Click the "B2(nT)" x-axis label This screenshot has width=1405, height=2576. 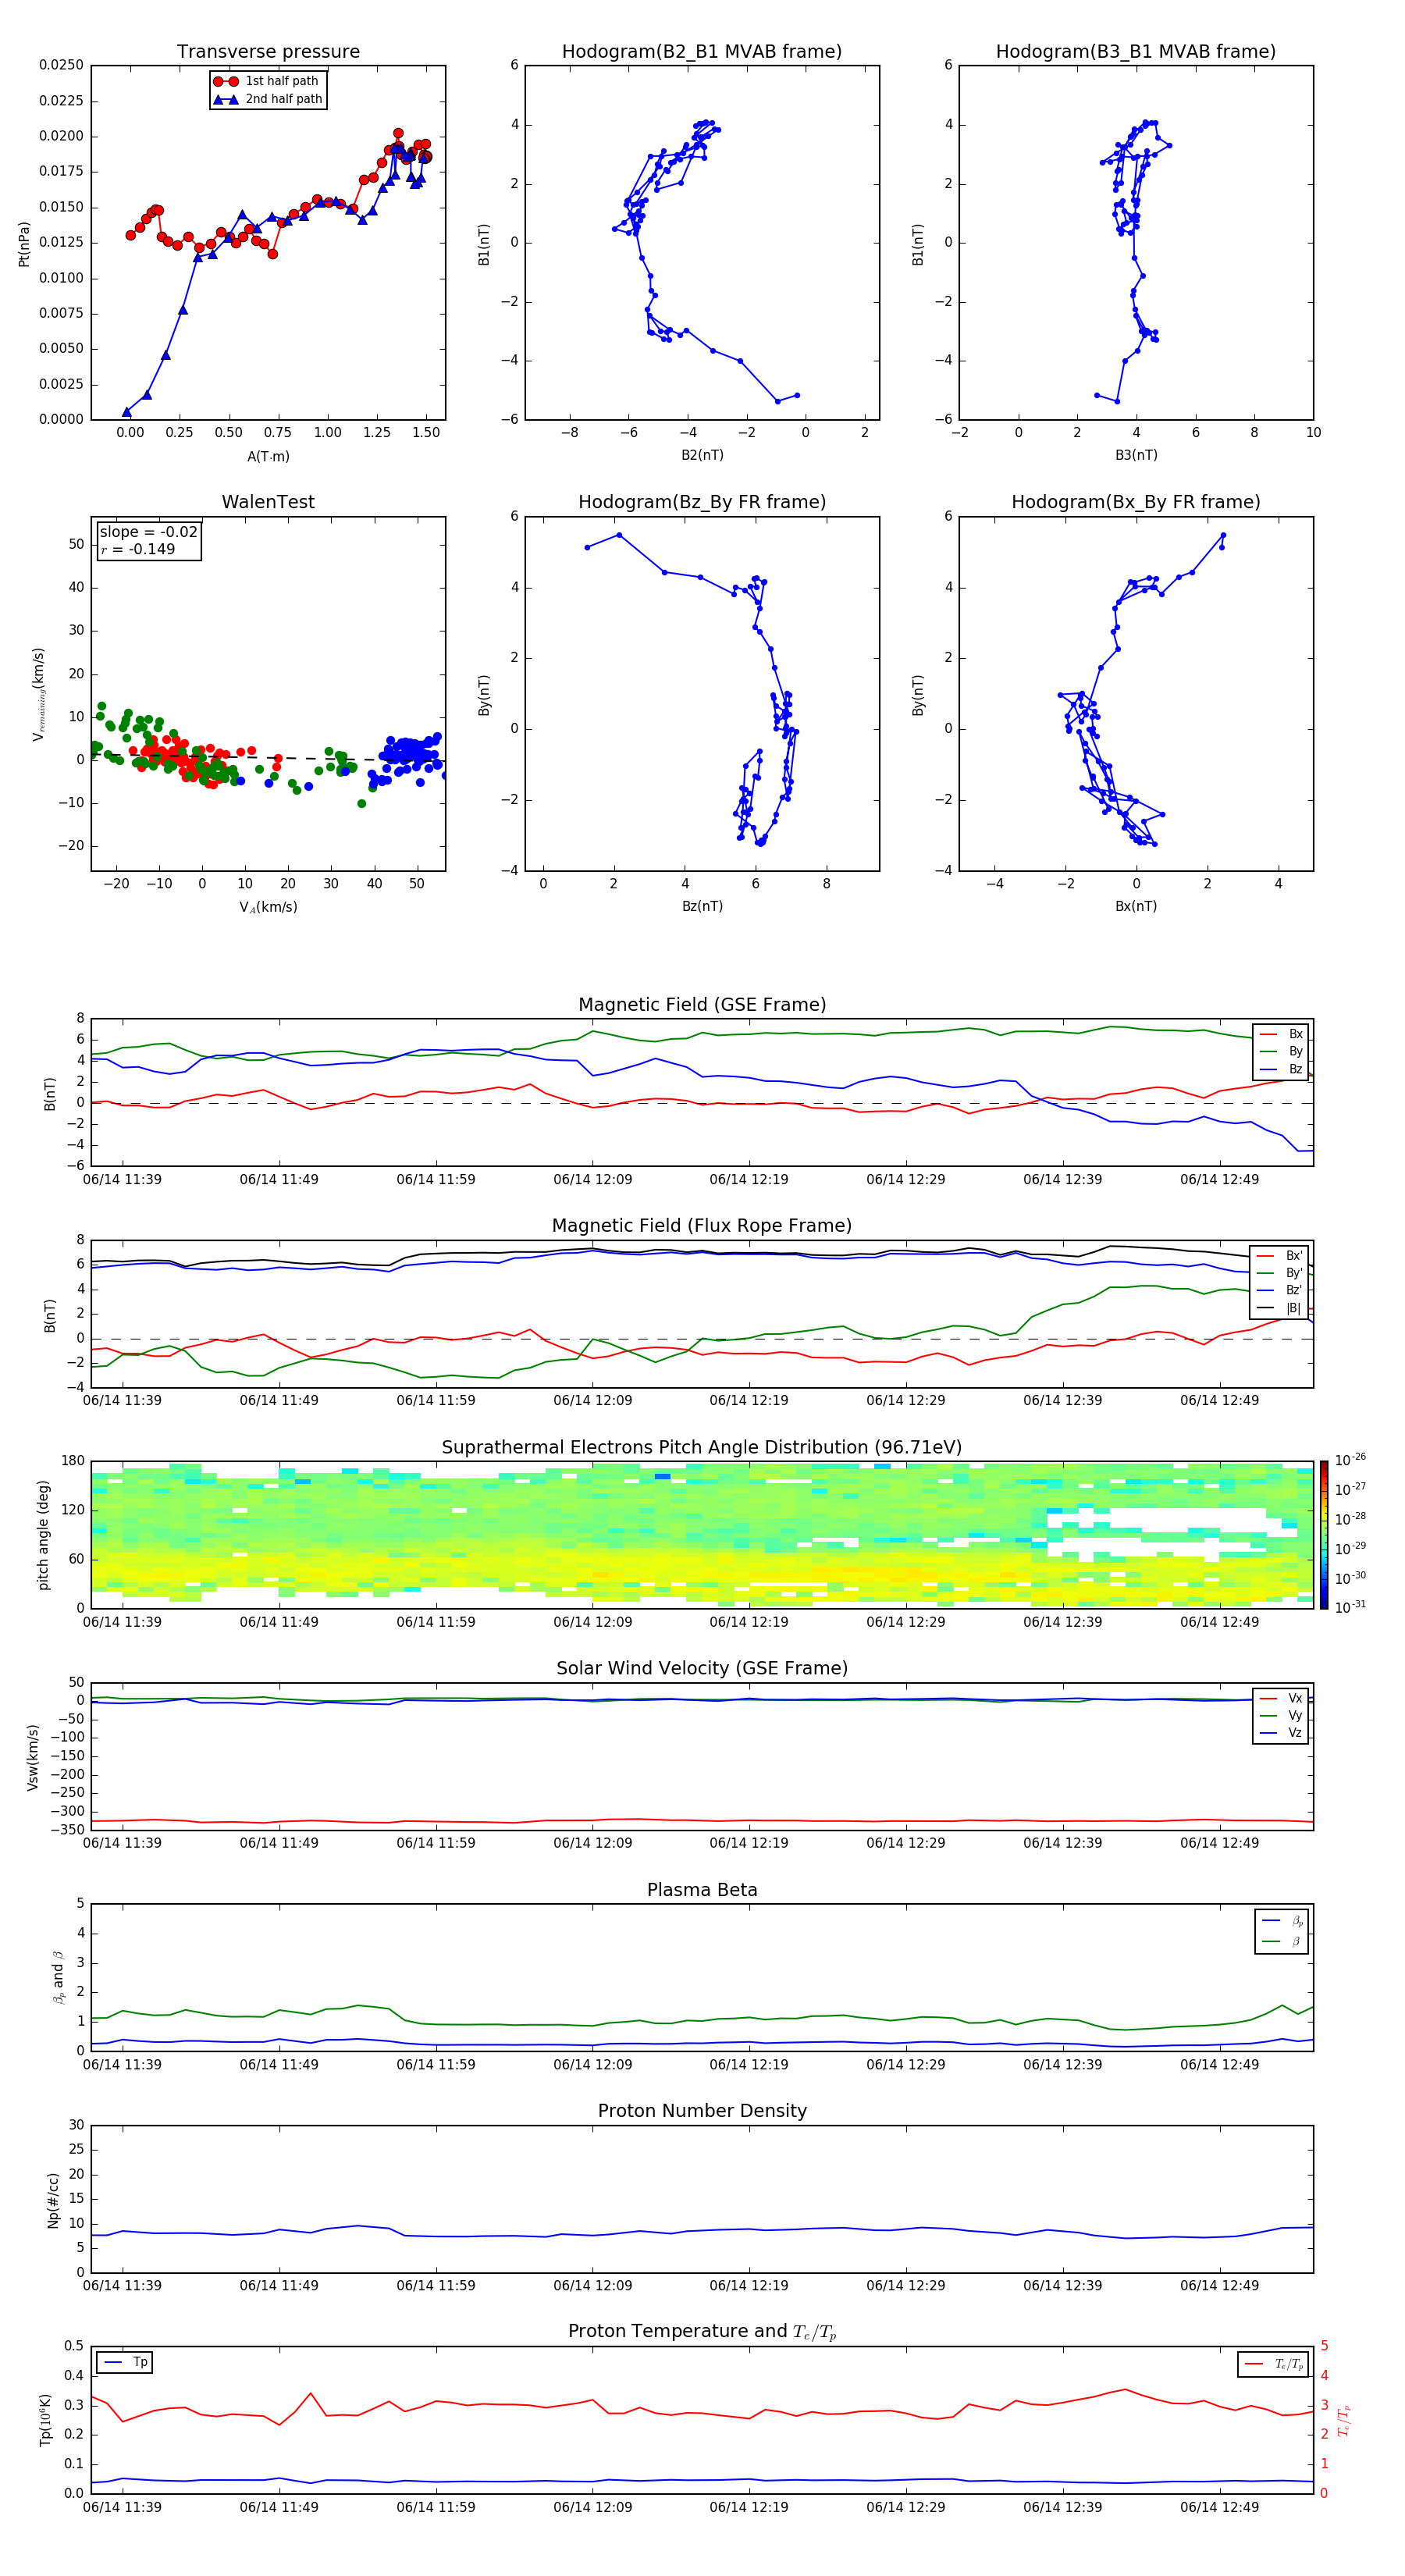coord(702,455)
